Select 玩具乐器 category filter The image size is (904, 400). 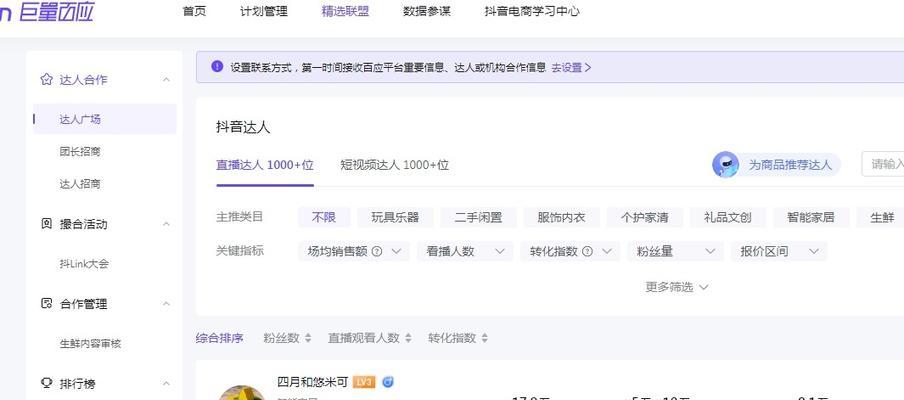tap(395, 217)
